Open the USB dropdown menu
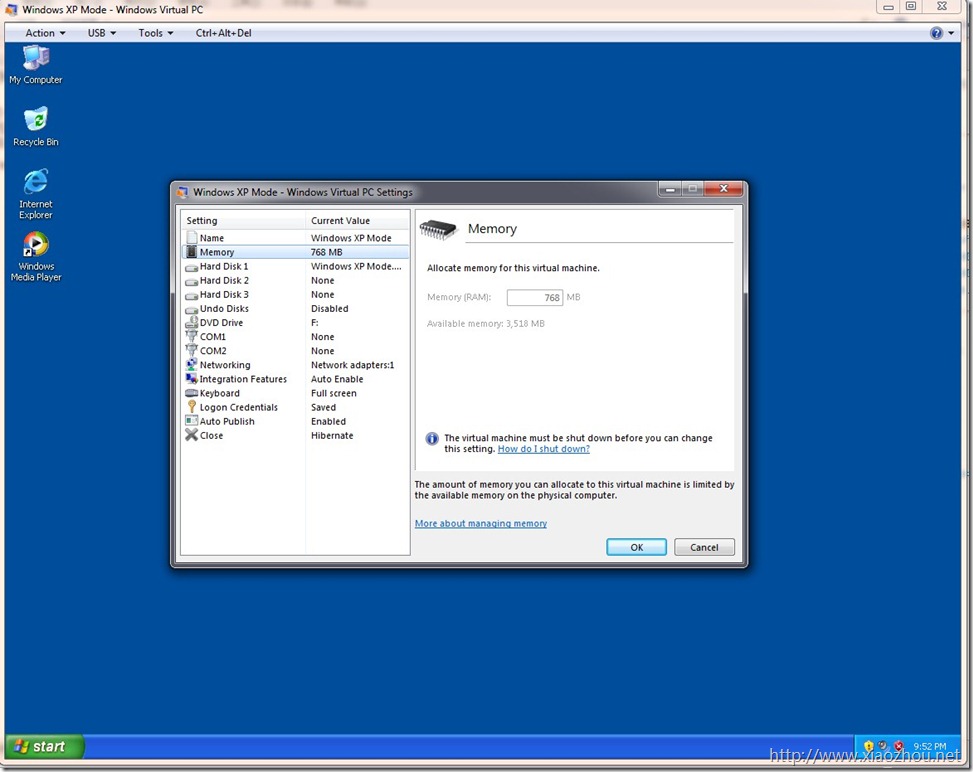 point(102,33)
